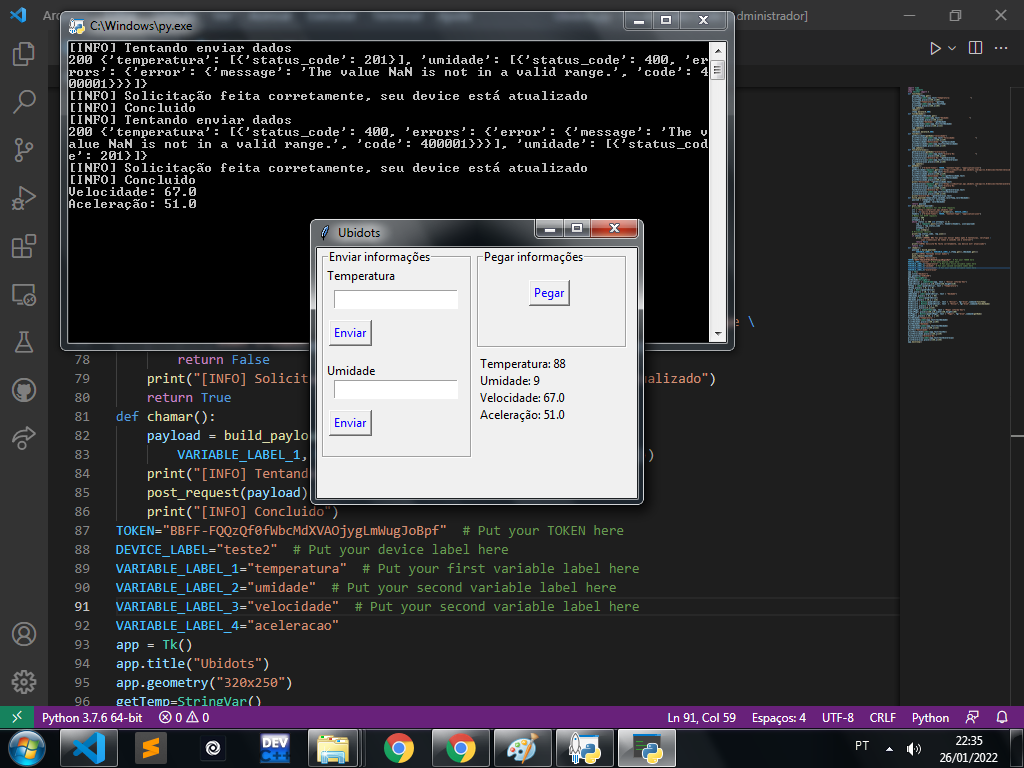
Task: Show errors and warnings count panel
Action: [x=184, y=717]
